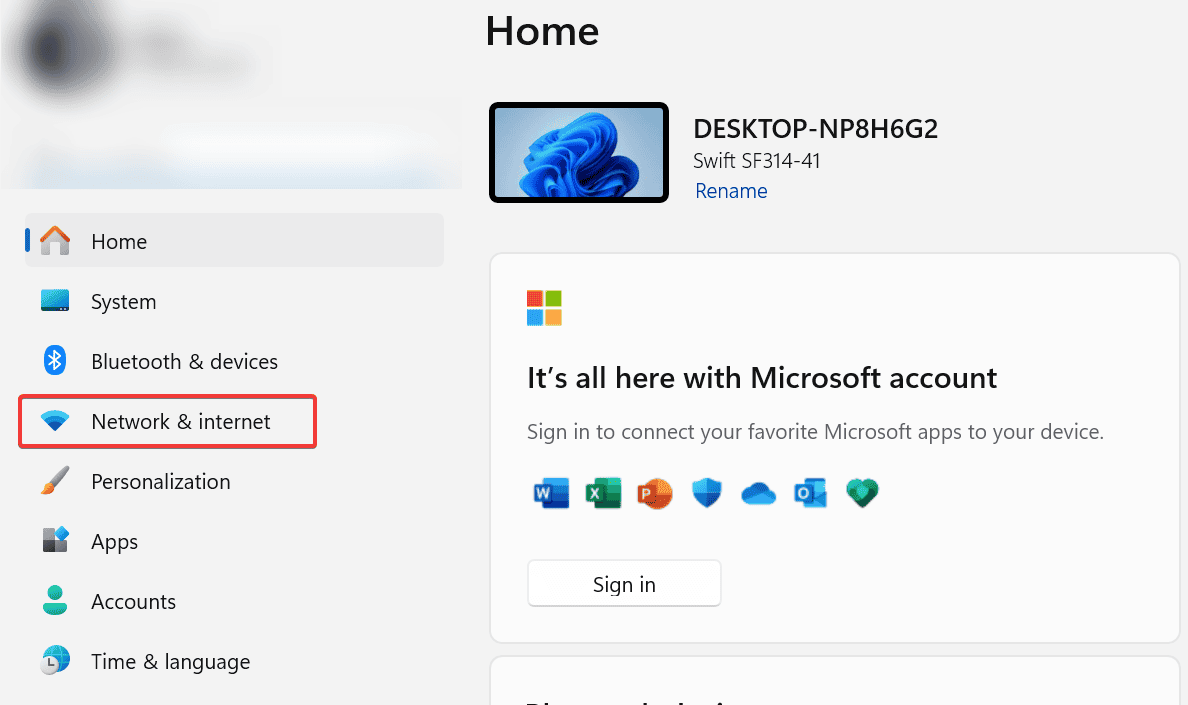Switch to the Accounts section
Viewport: 1188px width, 705px height.
(x=135, y=601)
